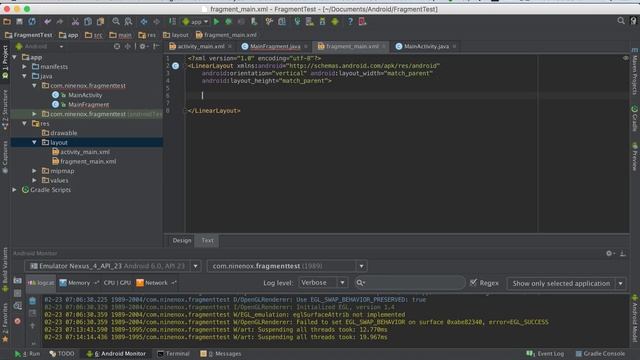640x360 pixels.
Task: Click the Undo arrow icon
Action: 48,21
